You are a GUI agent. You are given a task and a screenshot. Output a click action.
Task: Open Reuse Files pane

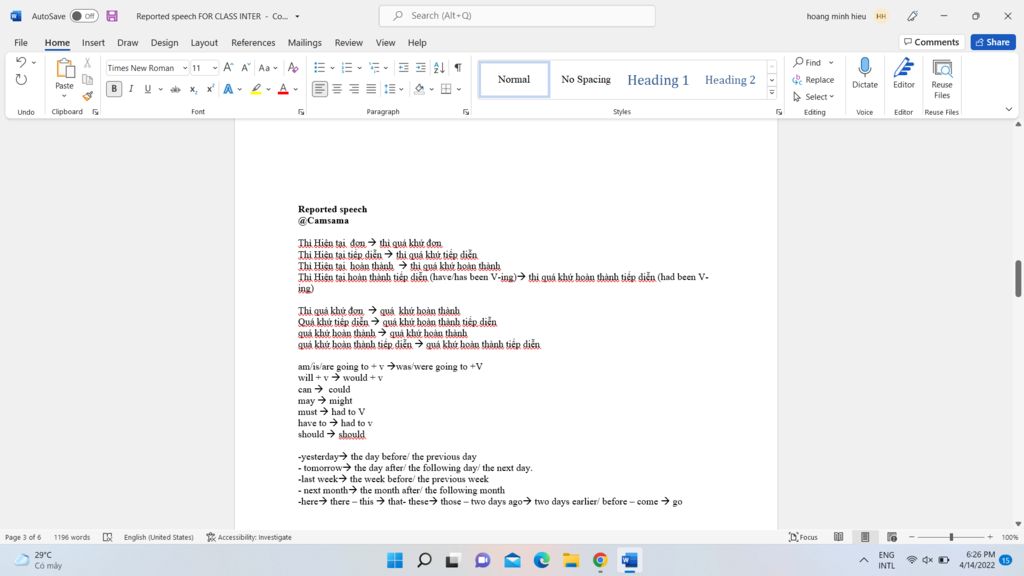(942, 78)
